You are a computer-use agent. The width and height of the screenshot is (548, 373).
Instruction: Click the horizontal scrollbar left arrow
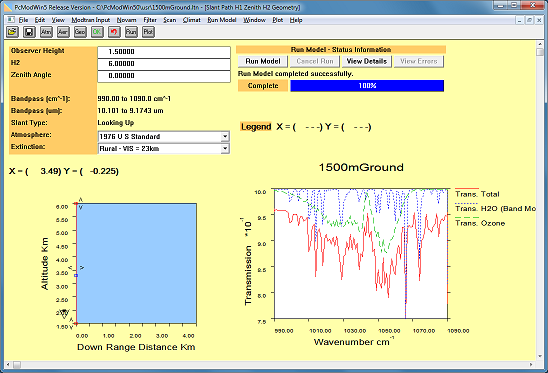(8, 365)
